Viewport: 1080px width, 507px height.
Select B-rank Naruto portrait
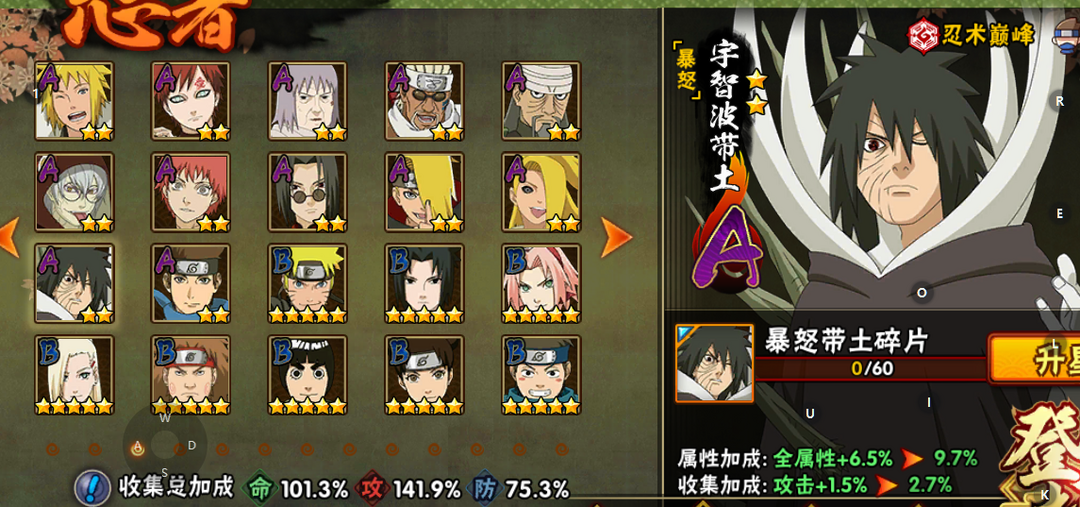point(308,283)
